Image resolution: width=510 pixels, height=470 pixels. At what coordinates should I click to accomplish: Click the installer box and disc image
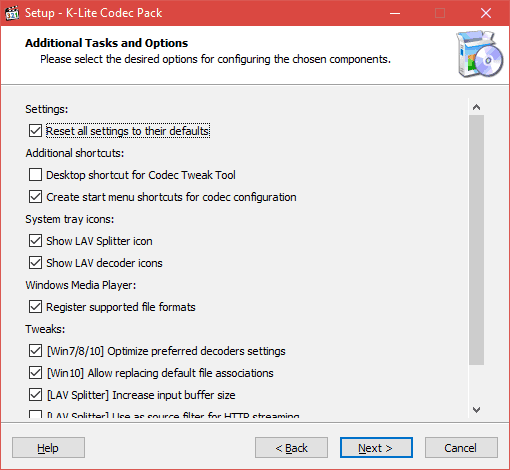[x=480, y=54]
